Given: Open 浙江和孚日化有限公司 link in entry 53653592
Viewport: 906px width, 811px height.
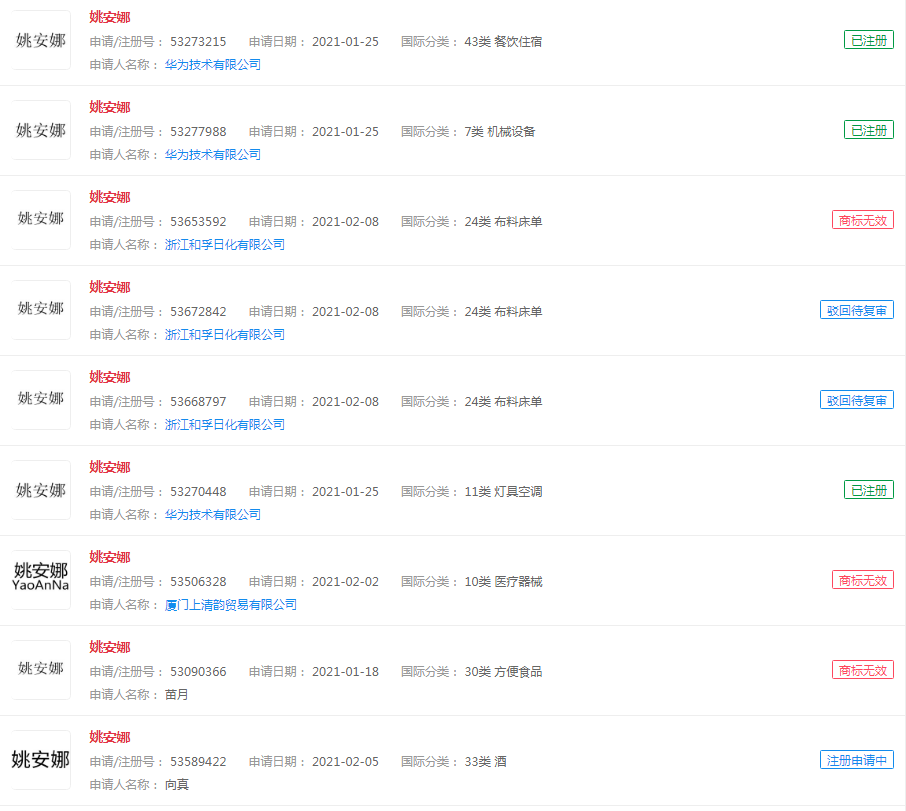Looking at the screenshot, I should 225,245.
